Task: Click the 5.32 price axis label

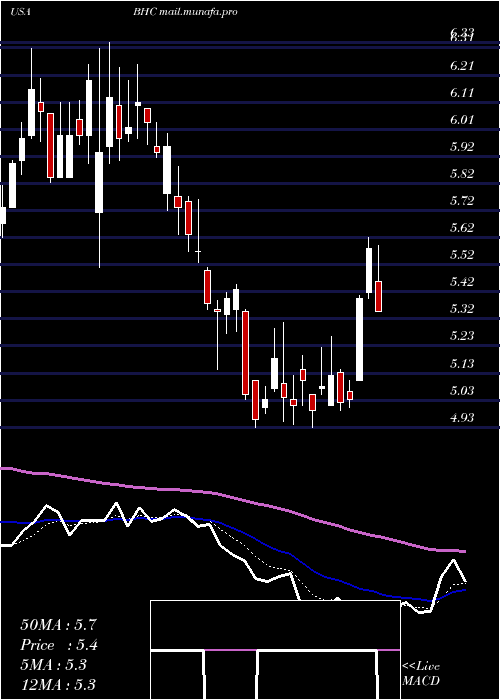Action: point(462,308)
